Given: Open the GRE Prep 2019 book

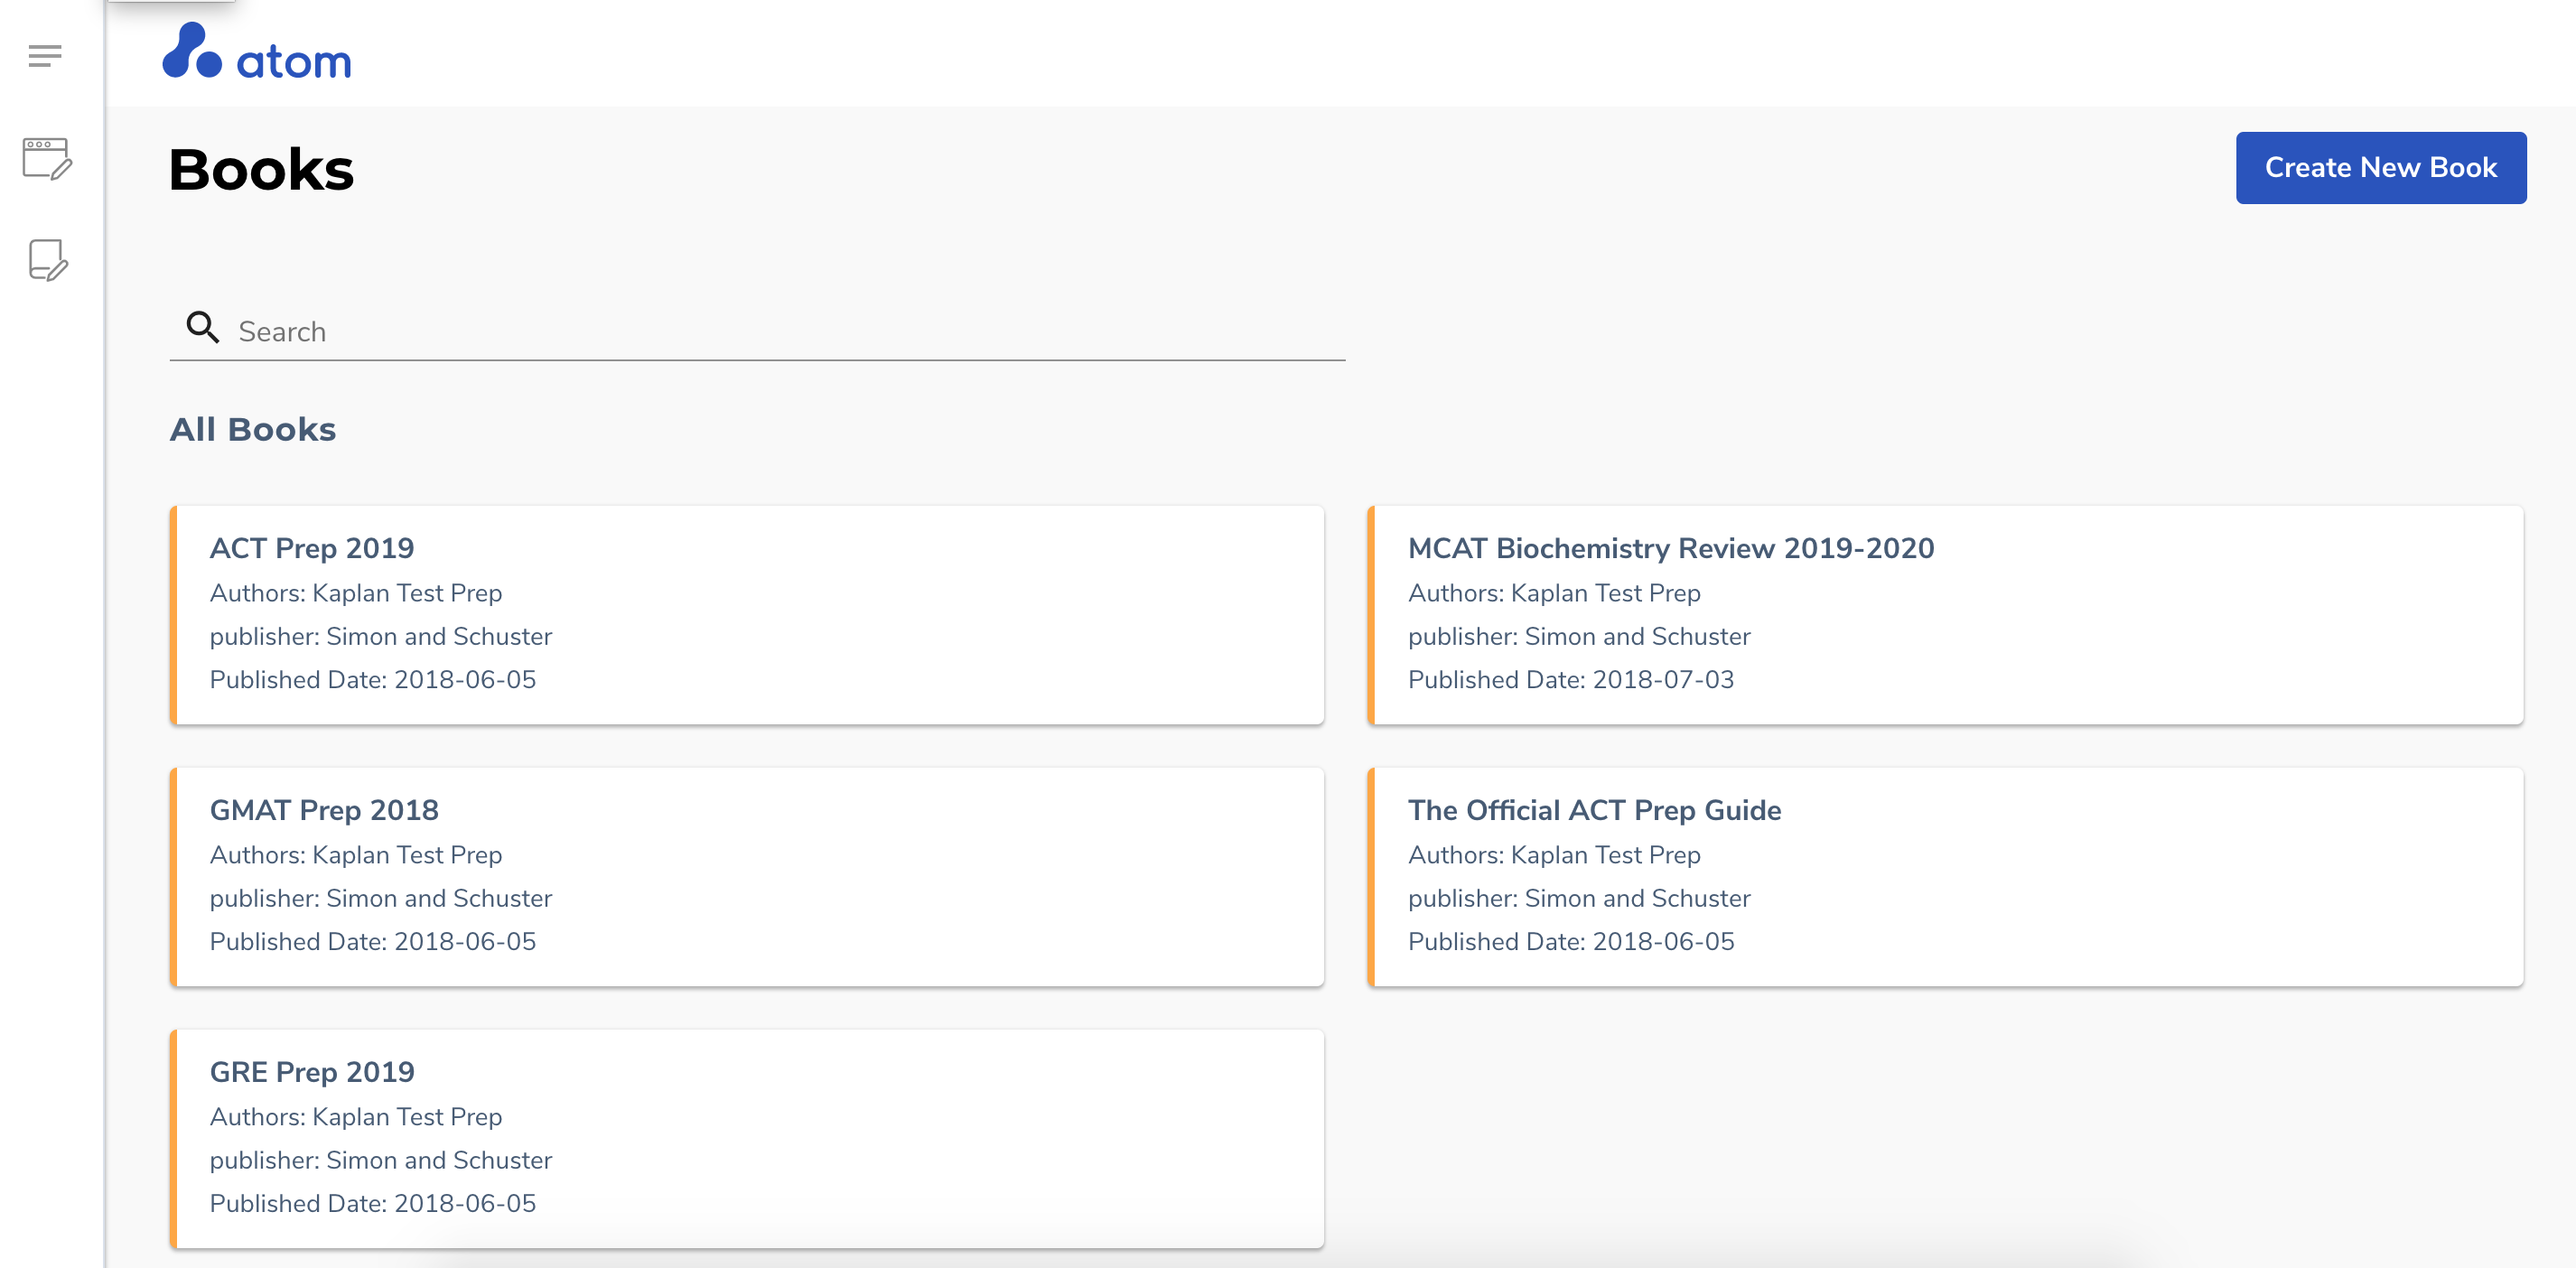Looking at the screenshot, I should 747,1139.
